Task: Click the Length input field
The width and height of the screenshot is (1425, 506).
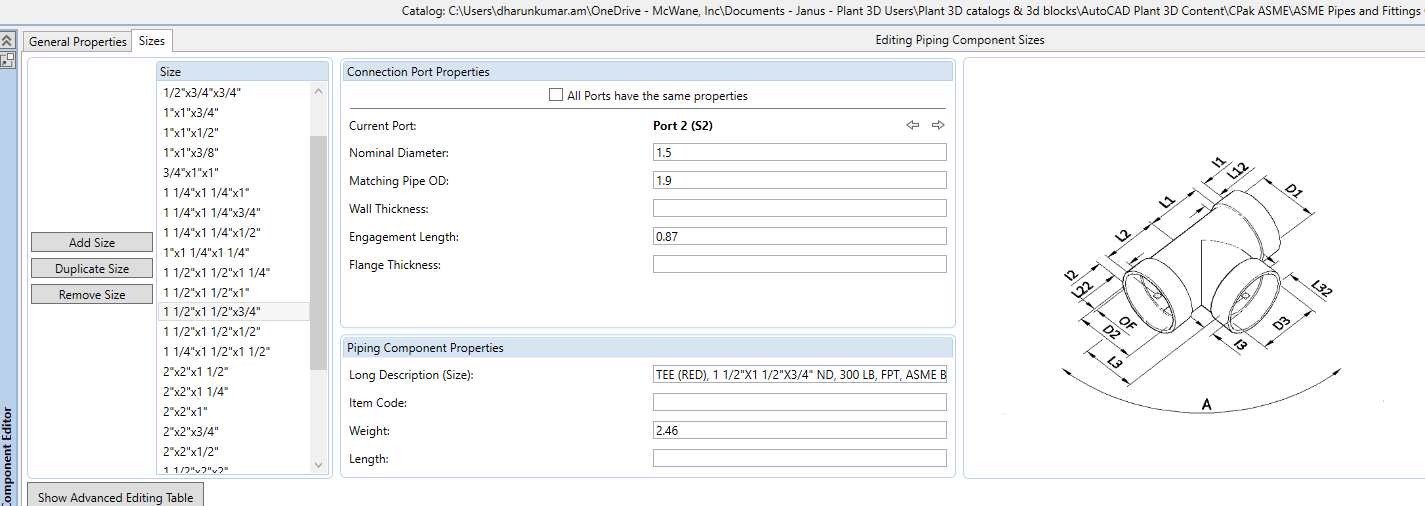Action: pyautogui.click(x=799, y=458)
